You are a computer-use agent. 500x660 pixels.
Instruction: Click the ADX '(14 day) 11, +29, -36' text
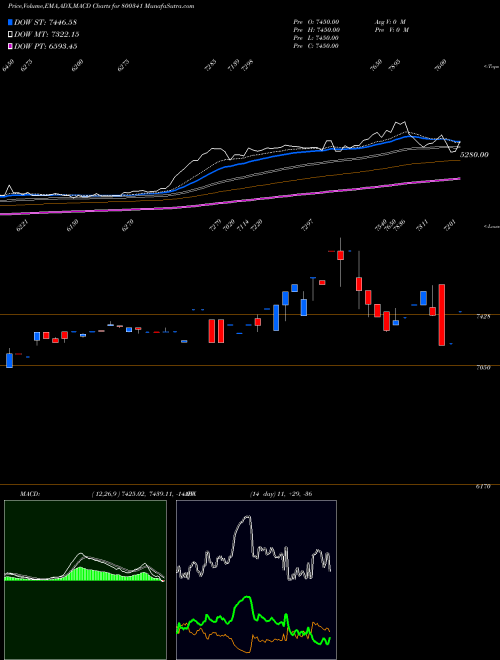click(x=281, y=494)
